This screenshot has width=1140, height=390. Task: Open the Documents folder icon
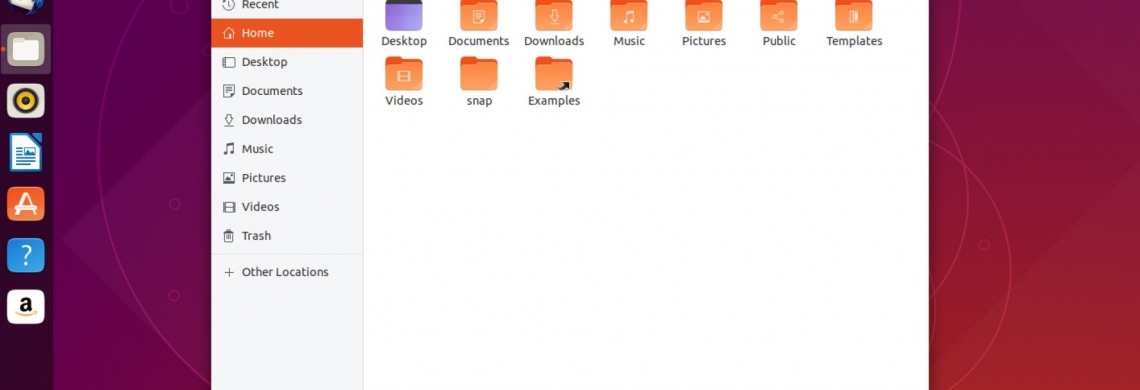478,16
